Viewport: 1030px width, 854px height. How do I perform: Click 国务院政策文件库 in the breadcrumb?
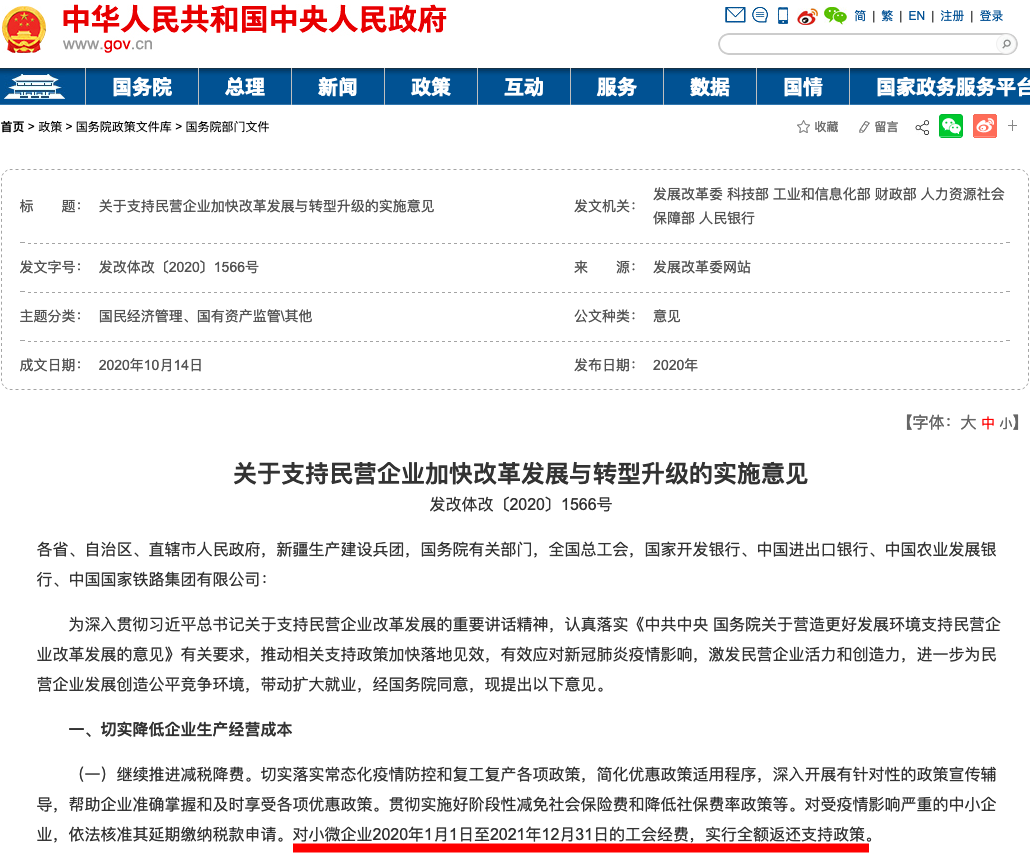(x=124, y=127)
